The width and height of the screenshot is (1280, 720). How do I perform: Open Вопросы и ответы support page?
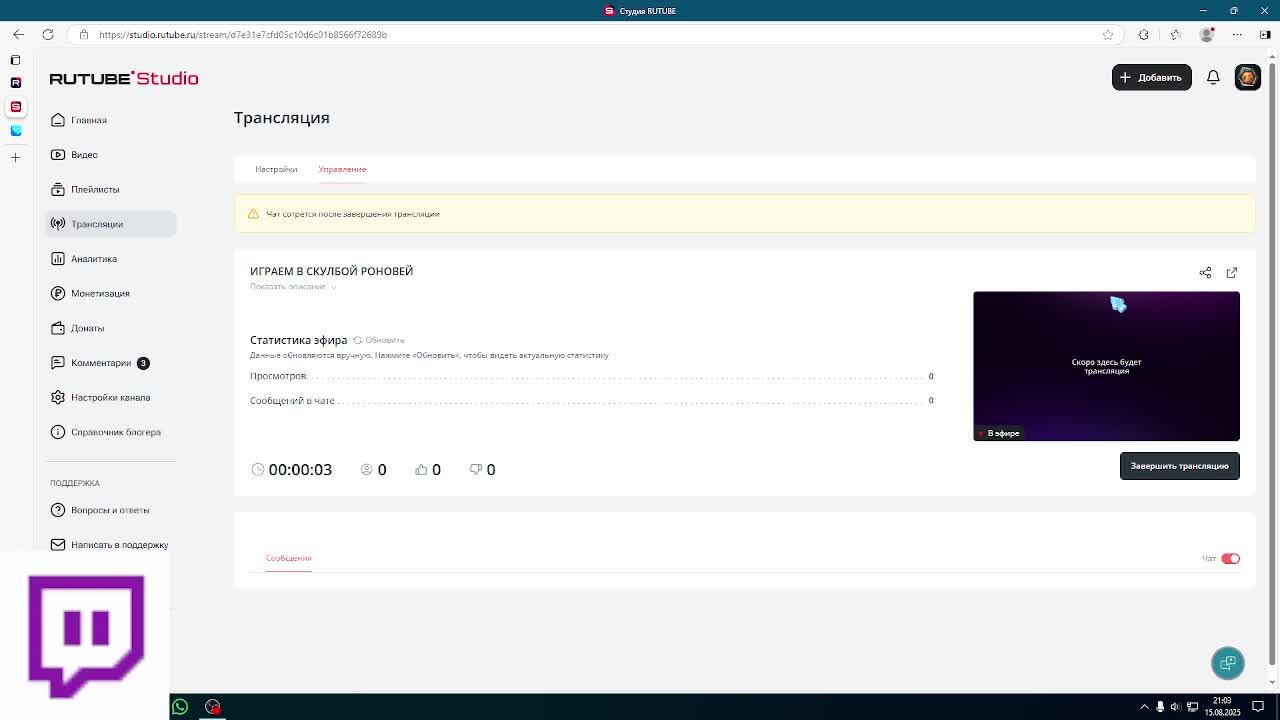pos(110,510)
